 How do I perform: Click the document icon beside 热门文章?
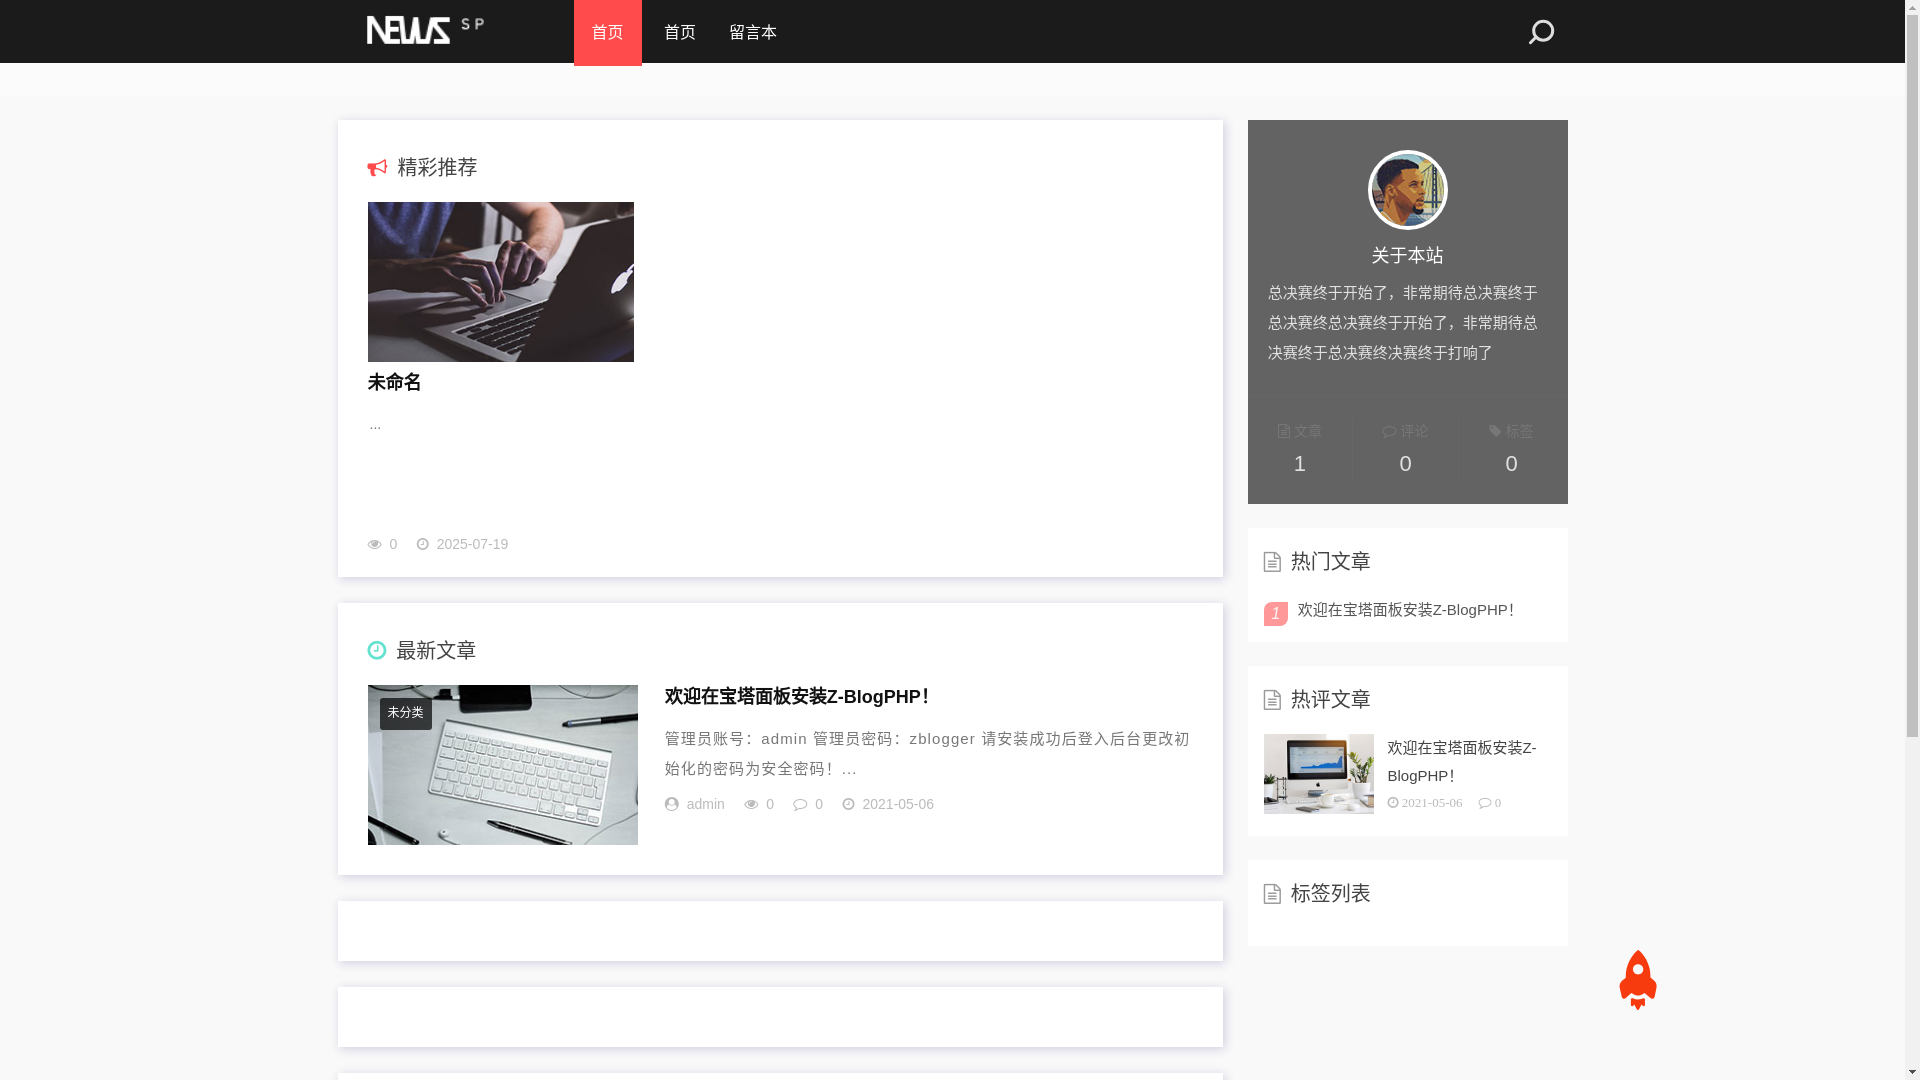1272,562
